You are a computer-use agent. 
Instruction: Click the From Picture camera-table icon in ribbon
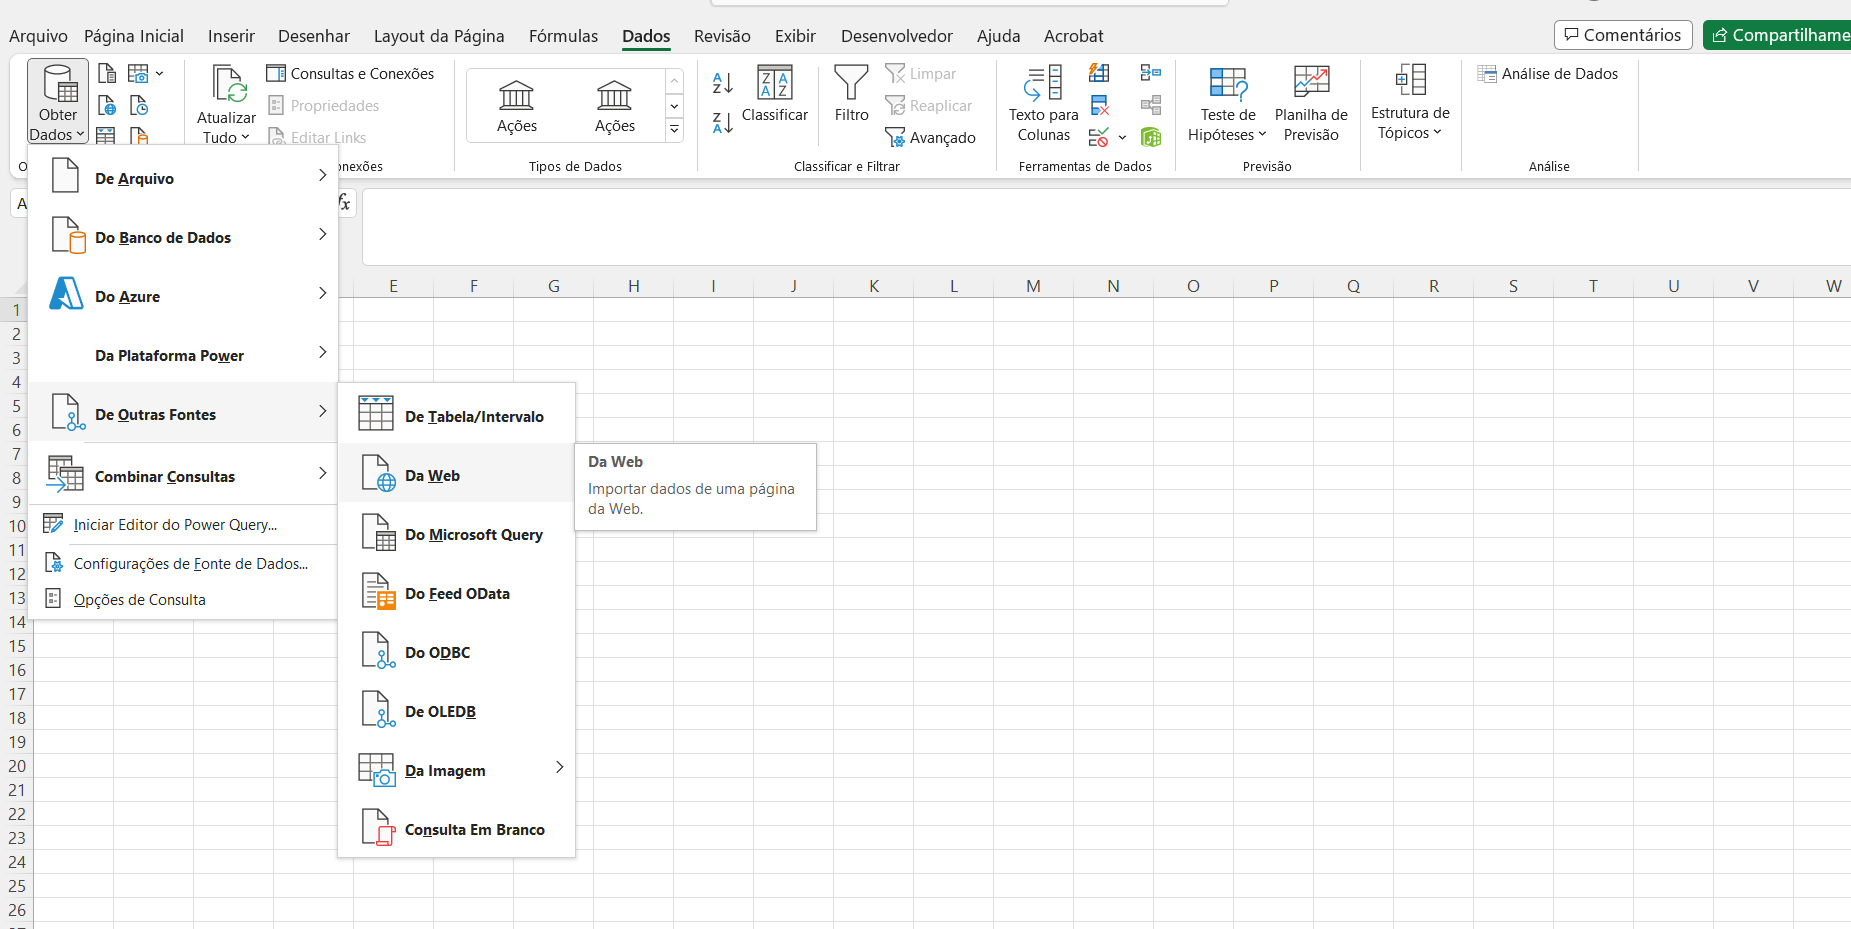pos(138,73)
